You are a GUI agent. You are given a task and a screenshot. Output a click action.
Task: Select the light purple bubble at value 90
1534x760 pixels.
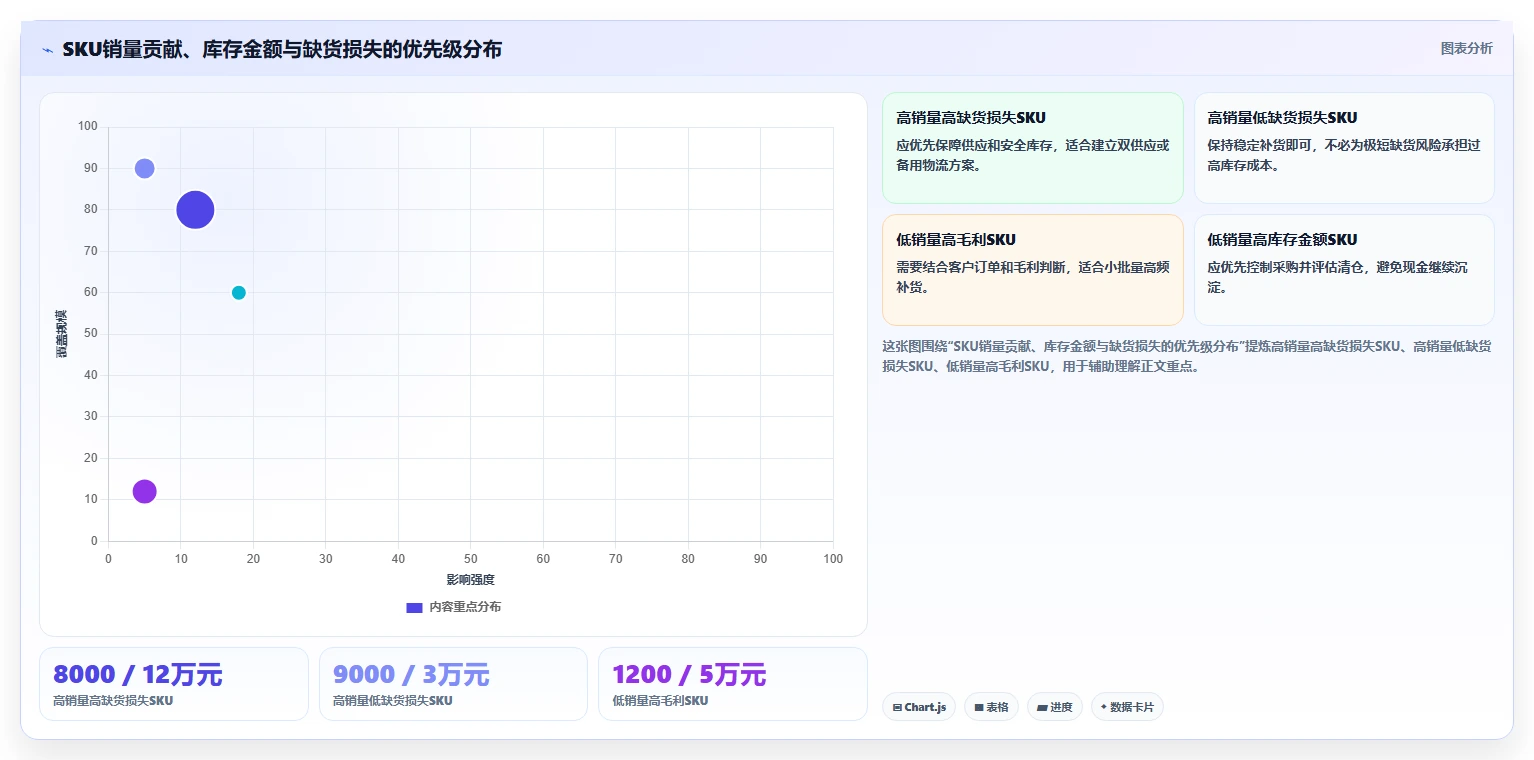pyautogui.click(x=144, y=168)
